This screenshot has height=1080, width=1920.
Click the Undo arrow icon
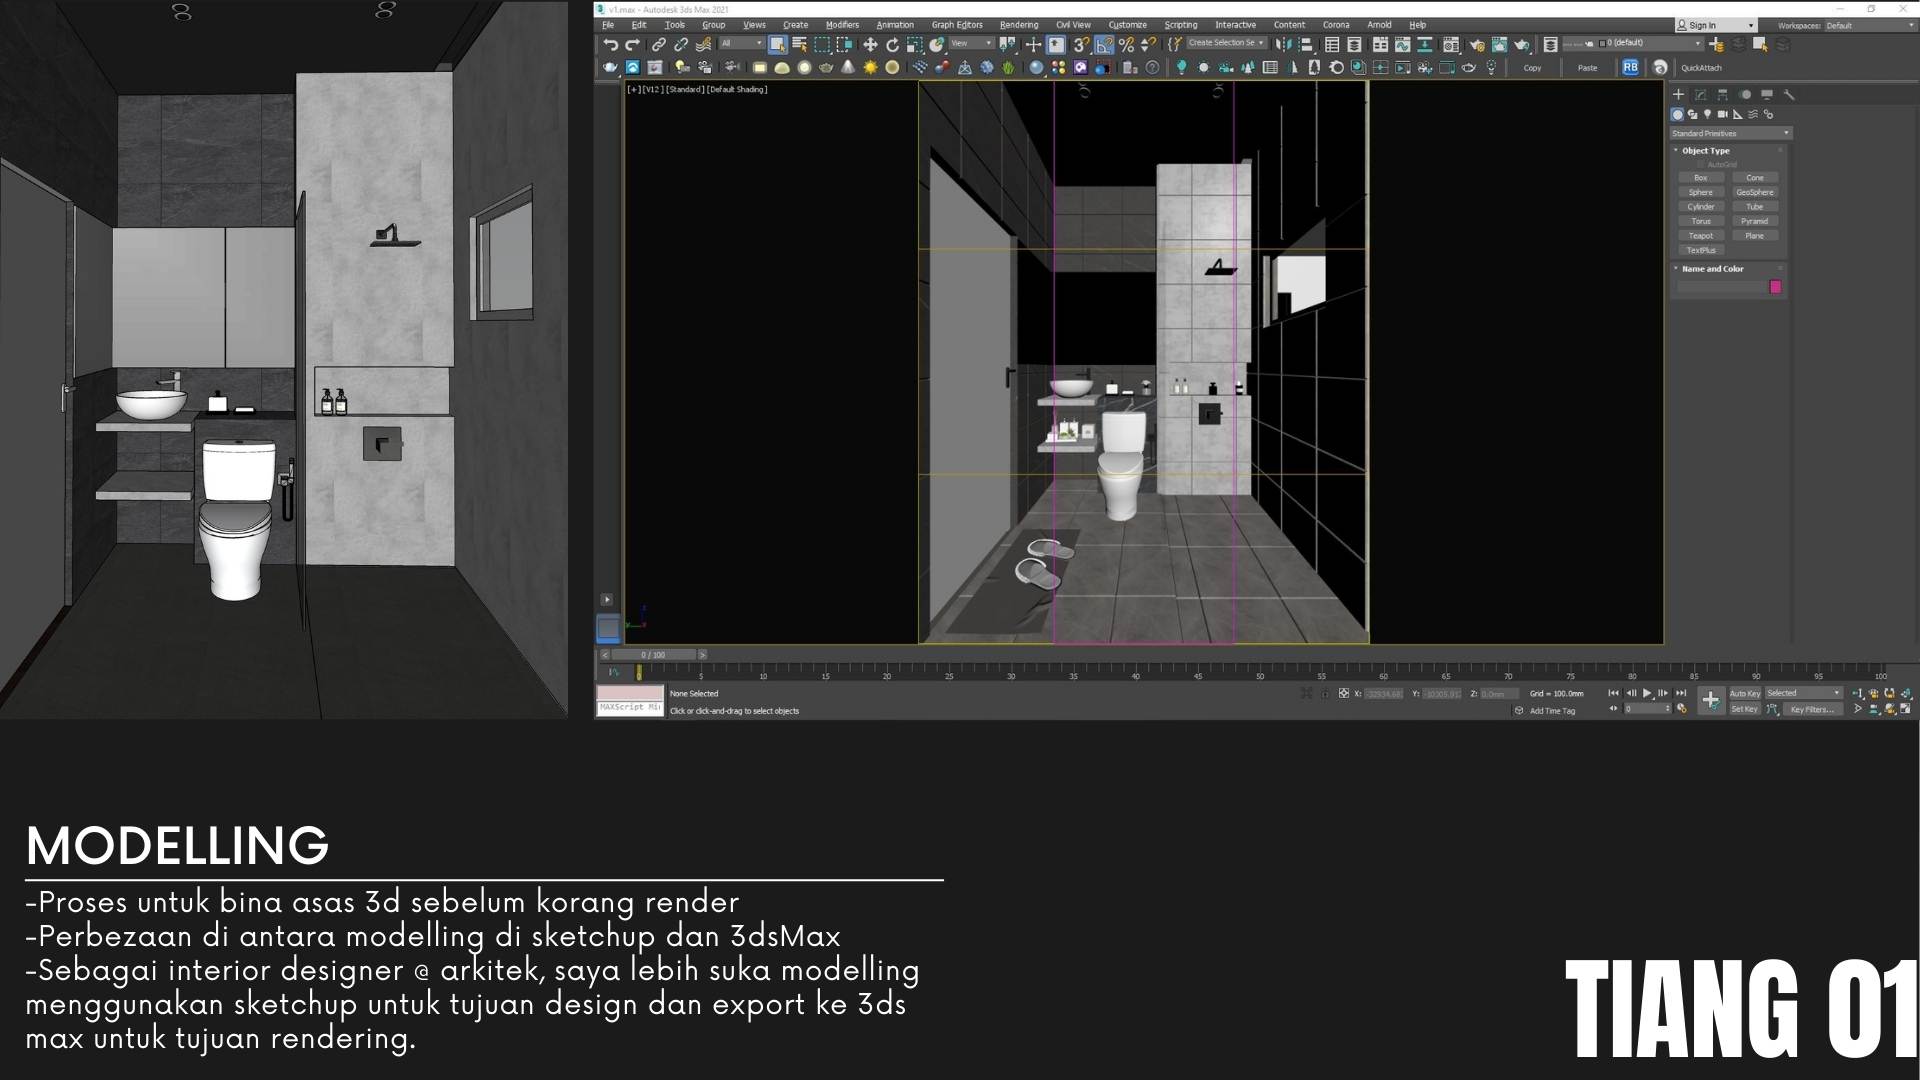610,45
